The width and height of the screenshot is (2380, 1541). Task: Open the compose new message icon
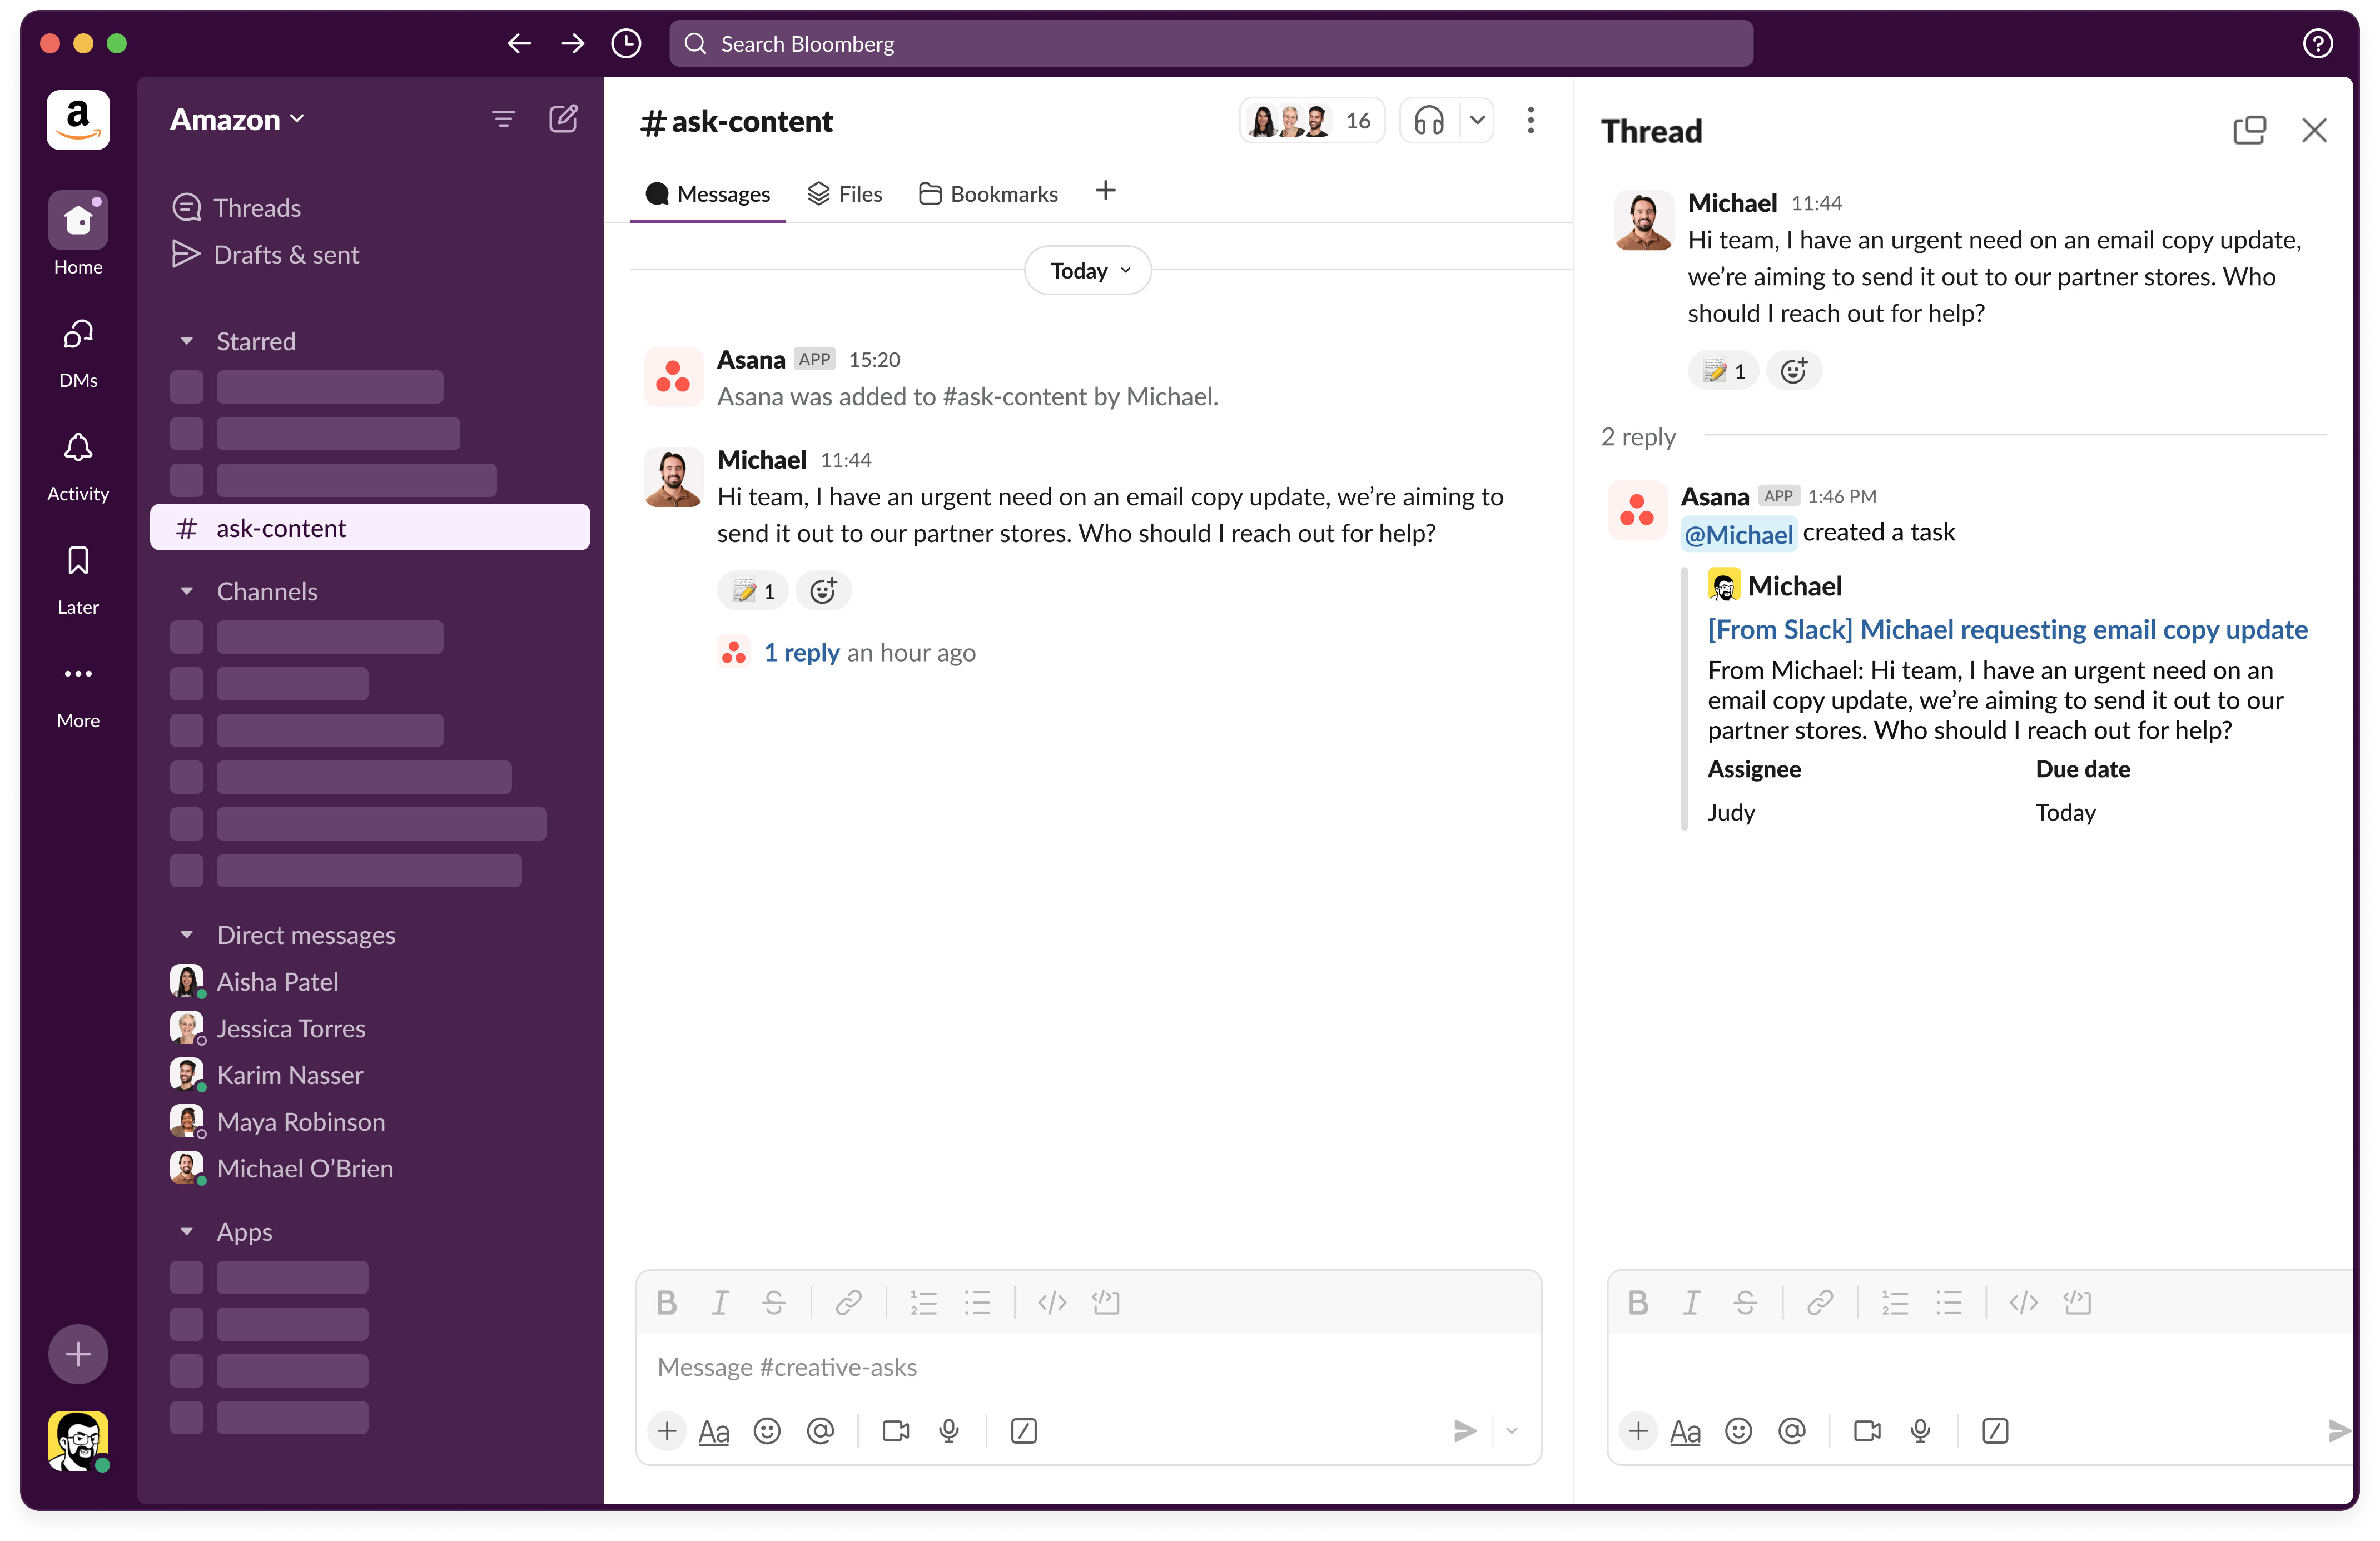563,119
